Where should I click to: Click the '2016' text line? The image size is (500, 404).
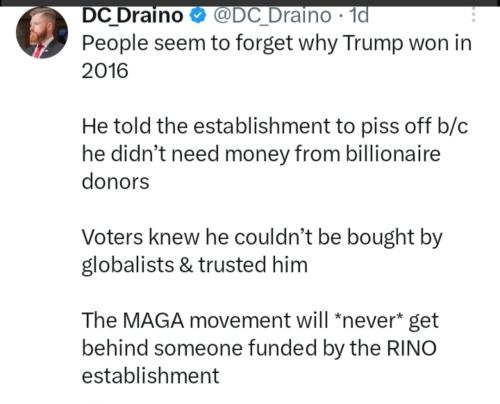(105, 71)
